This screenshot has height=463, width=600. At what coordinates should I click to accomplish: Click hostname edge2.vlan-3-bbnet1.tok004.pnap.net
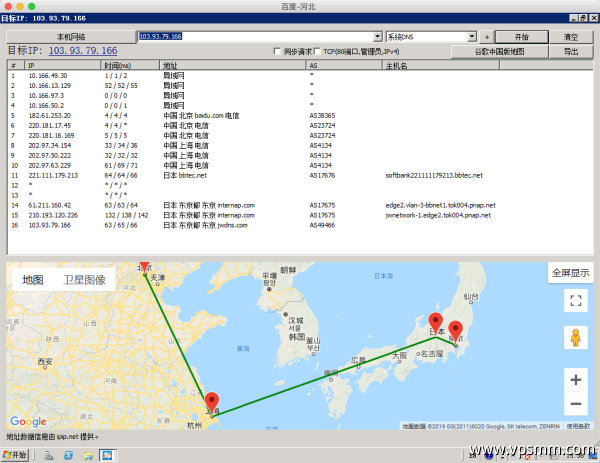440,205
